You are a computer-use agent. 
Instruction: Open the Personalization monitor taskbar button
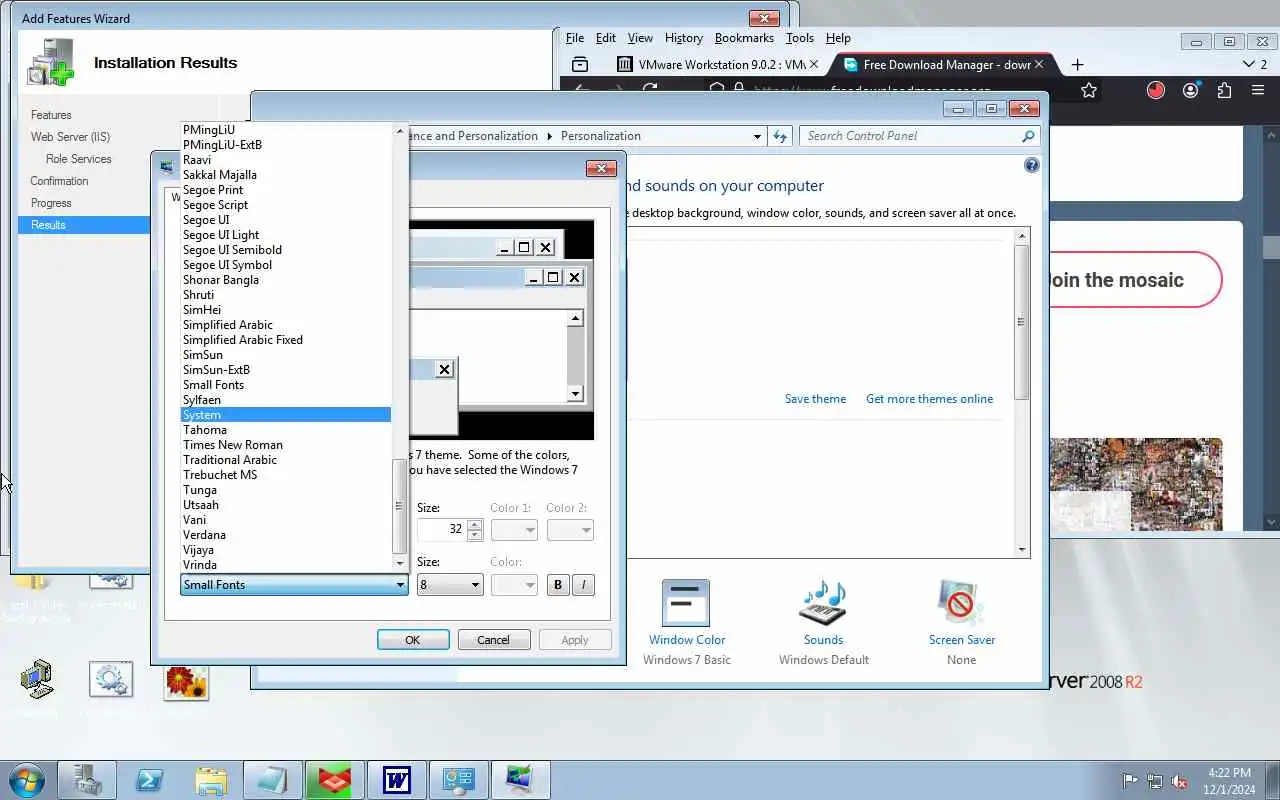click(521, 780)
